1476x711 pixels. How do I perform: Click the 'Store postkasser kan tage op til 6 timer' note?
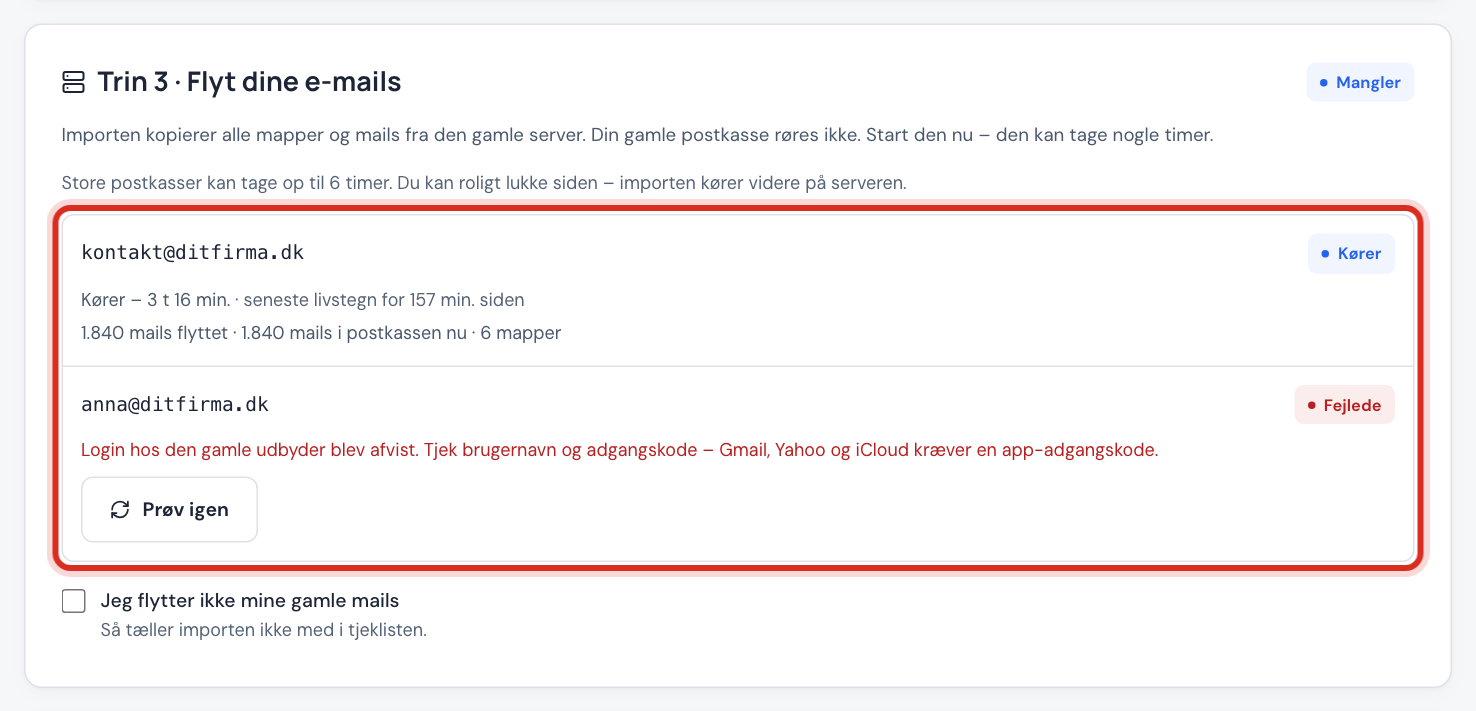[484, 184]
